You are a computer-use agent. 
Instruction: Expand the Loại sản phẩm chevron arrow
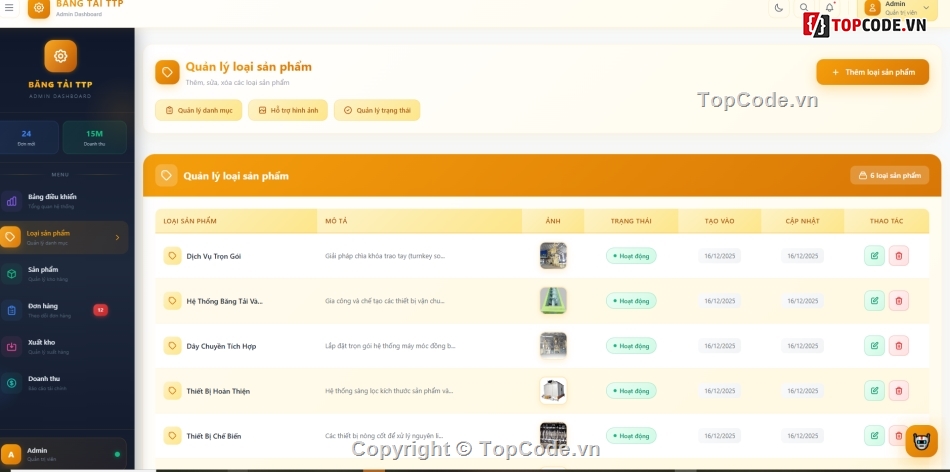[117, 237]
